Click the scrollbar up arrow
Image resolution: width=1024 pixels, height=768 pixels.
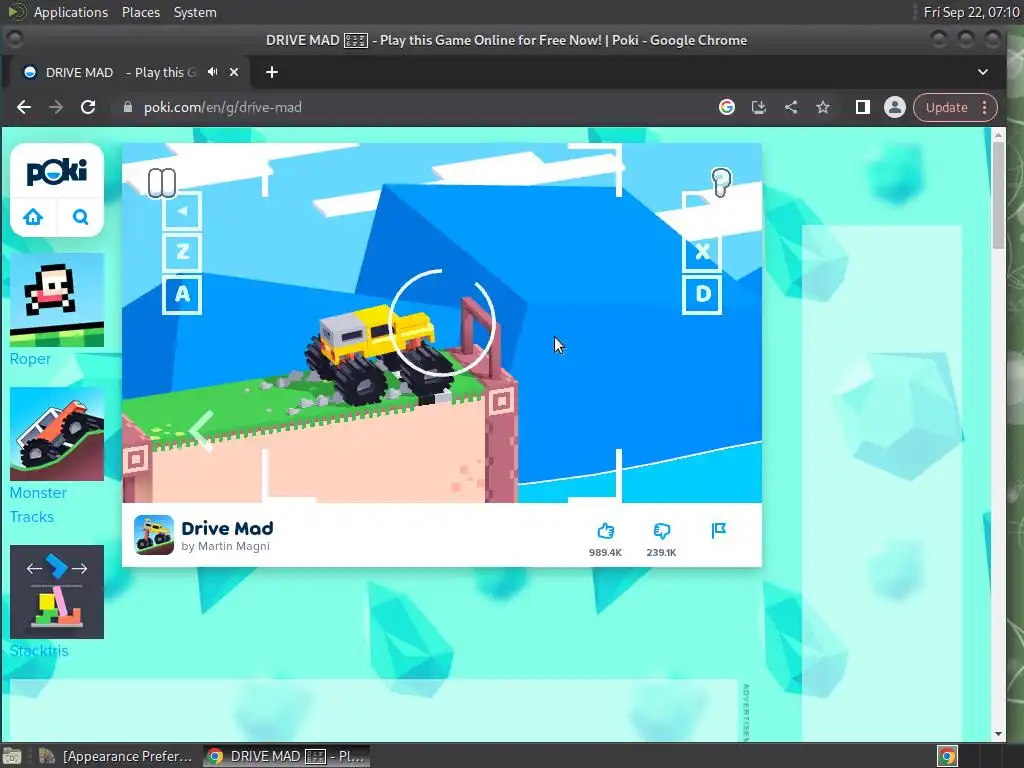998,135
